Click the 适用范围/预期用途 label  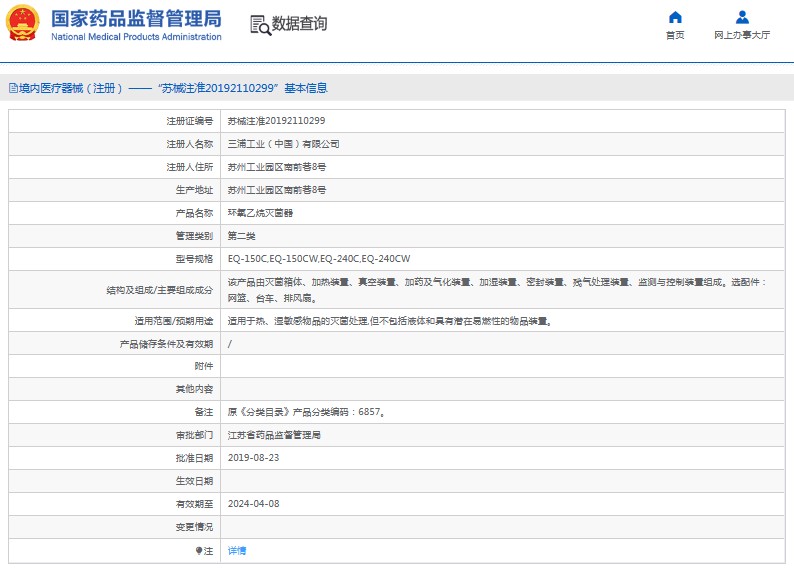pos(174,321)
